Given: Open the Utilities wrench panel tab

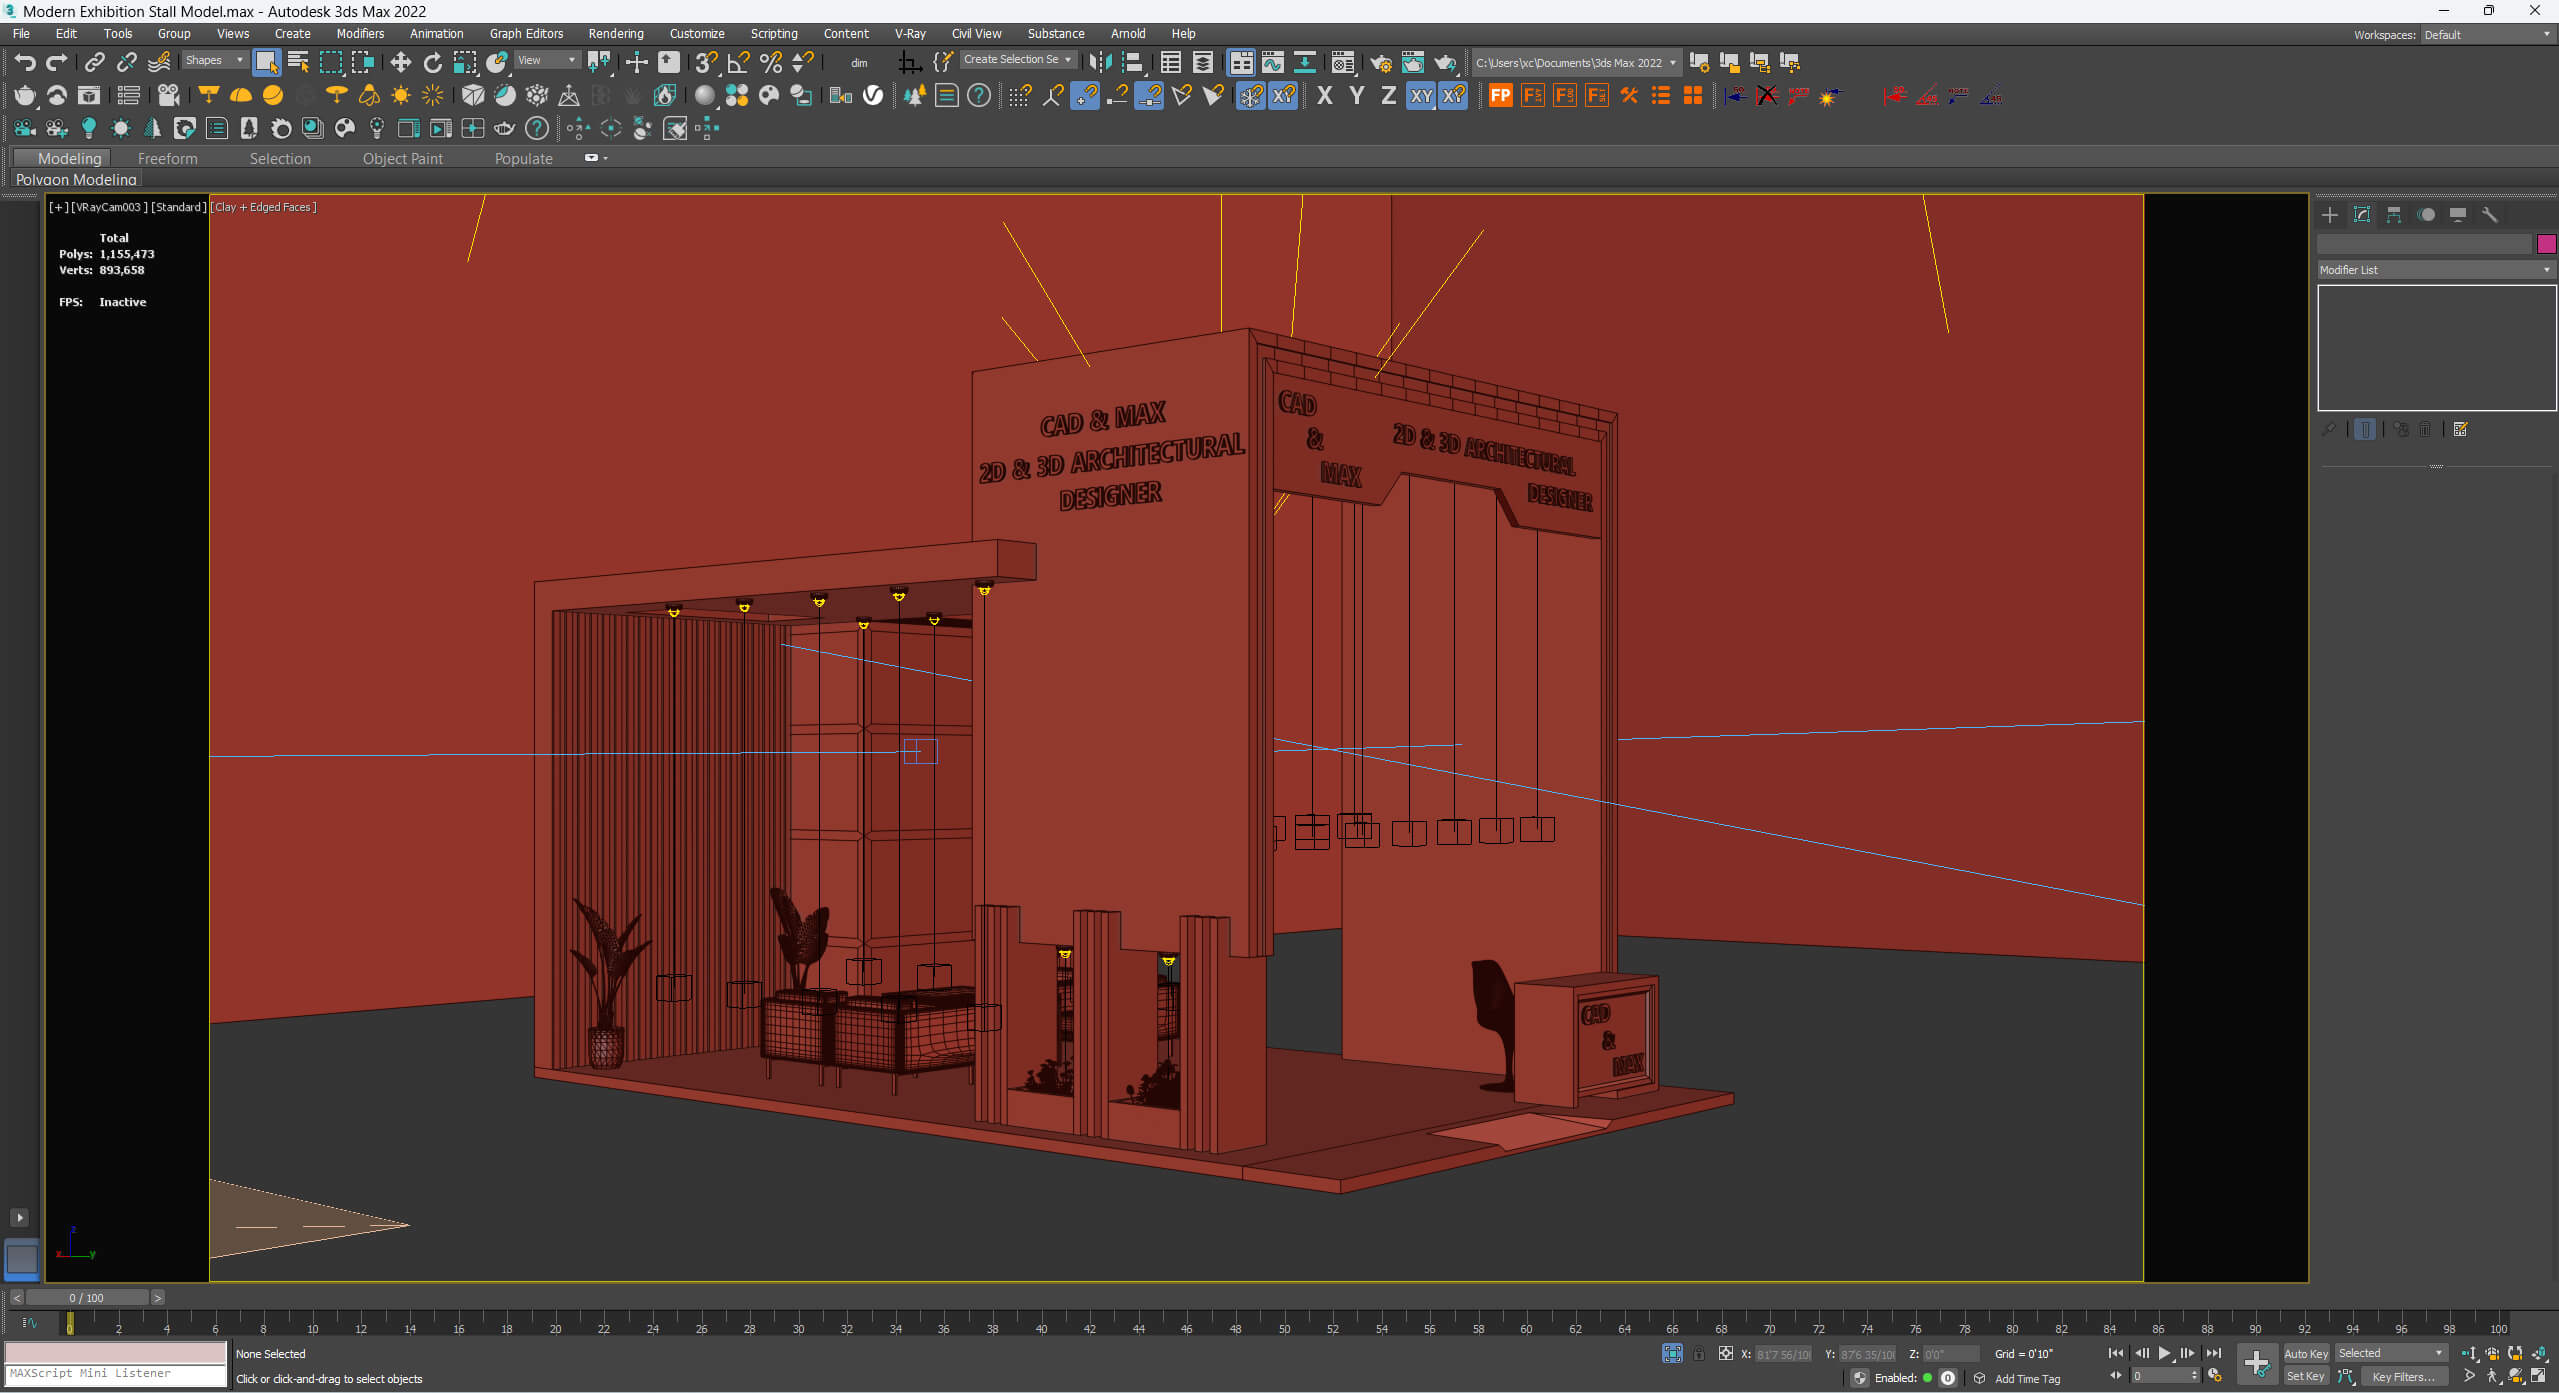Looking at the screenshot, I should pyautogui.click(x=2489, y=215).
